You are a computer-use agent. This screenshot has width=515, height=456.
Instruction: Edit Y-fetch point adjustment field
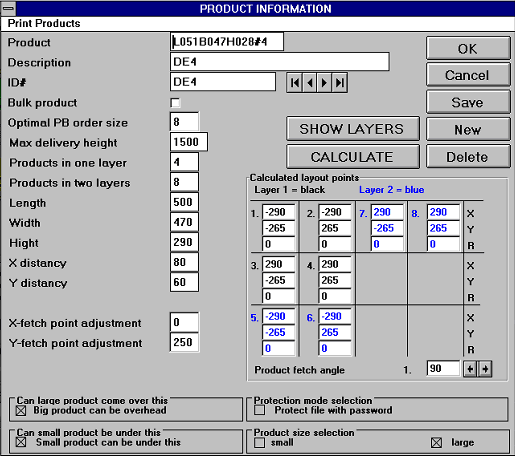pyautogui.click(x=184, y=342)
